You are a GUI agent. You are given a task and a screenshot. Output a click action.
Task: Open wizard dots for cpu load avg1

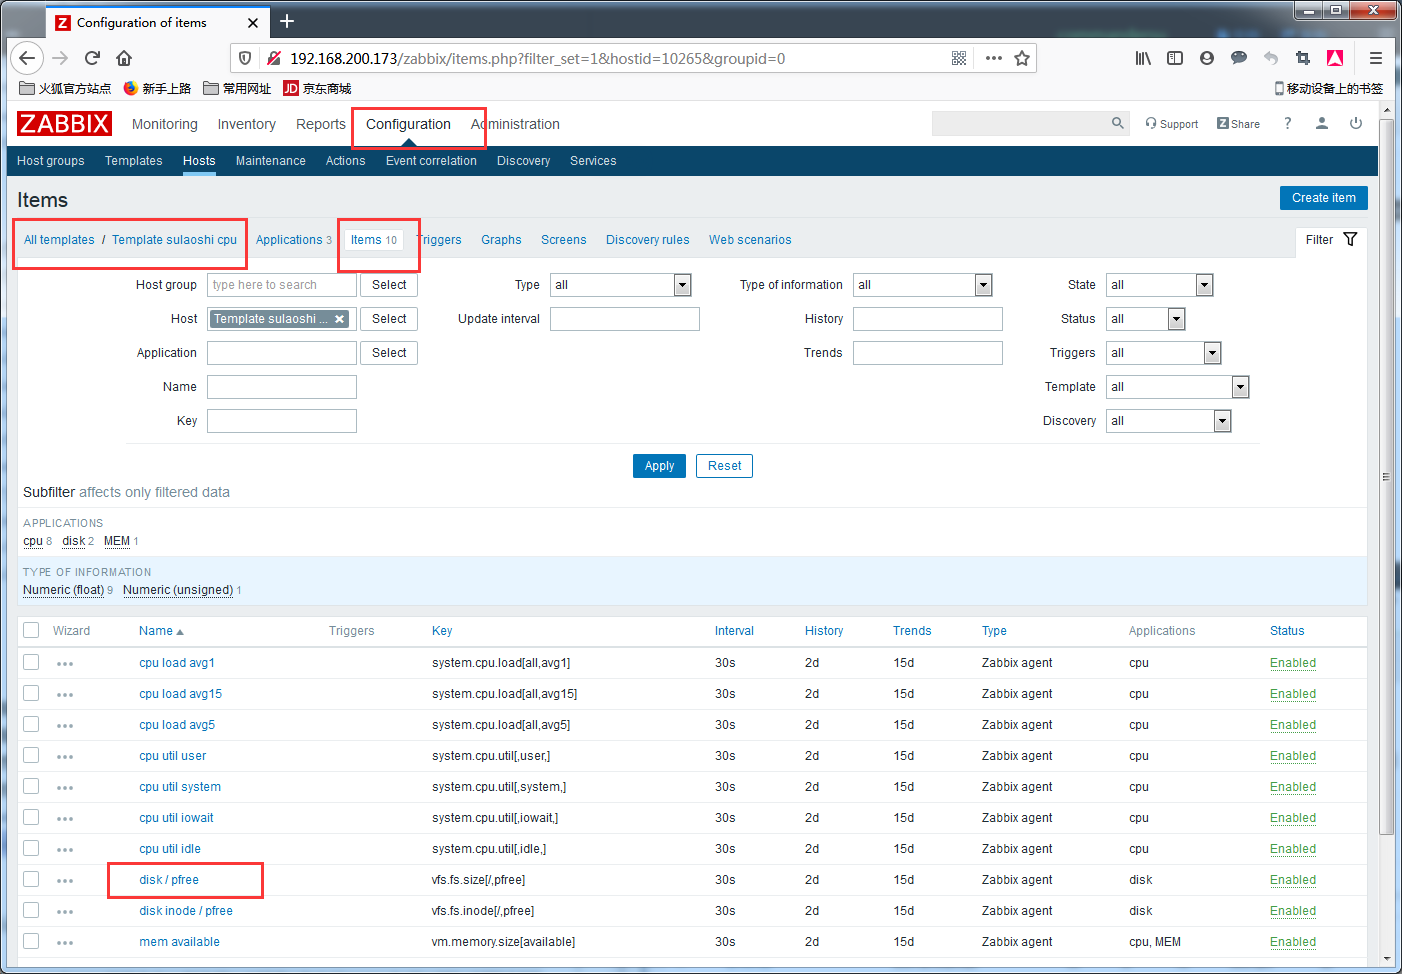(65, 664)
